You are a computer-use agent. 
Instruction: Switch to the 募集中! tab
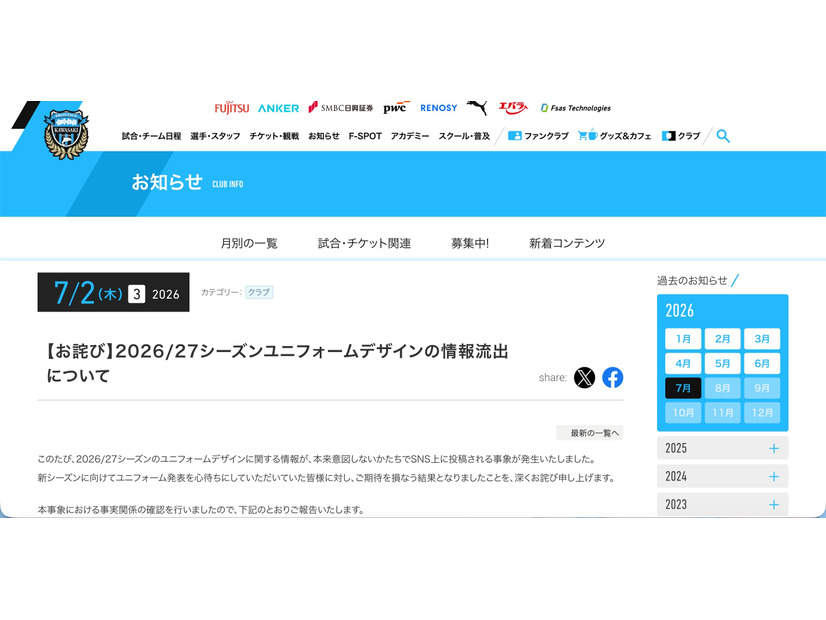[470, 243]
